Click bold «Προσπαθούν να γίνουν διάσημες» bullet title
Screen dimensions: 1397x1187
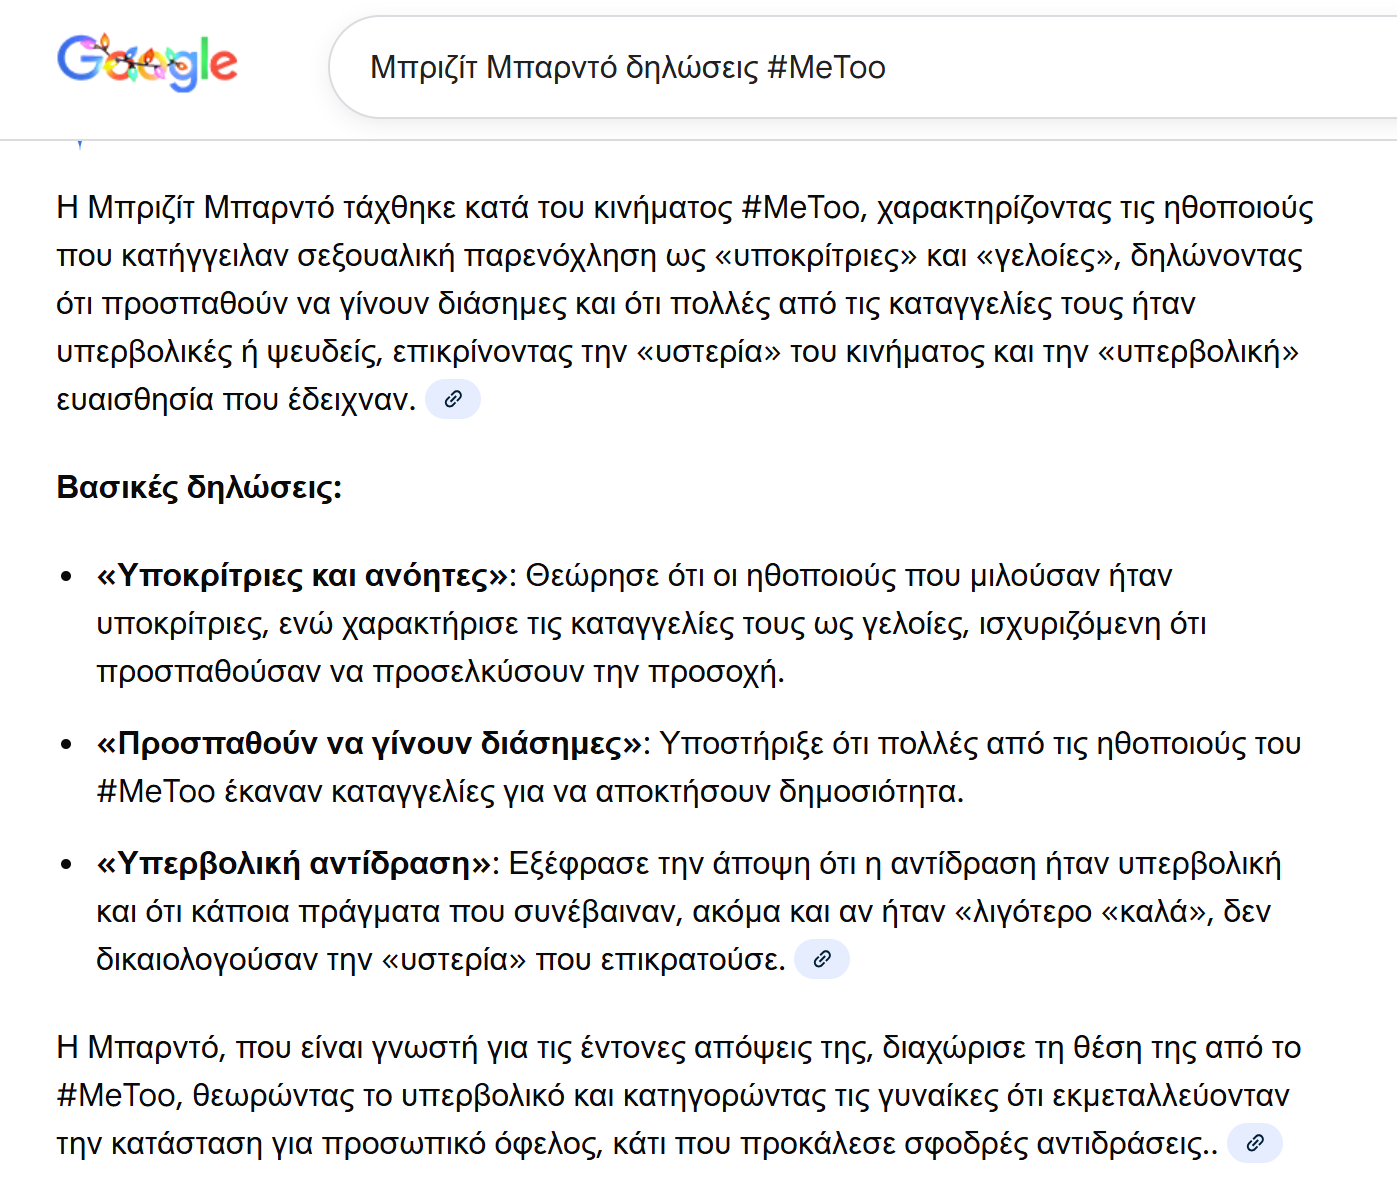point(370,744)
